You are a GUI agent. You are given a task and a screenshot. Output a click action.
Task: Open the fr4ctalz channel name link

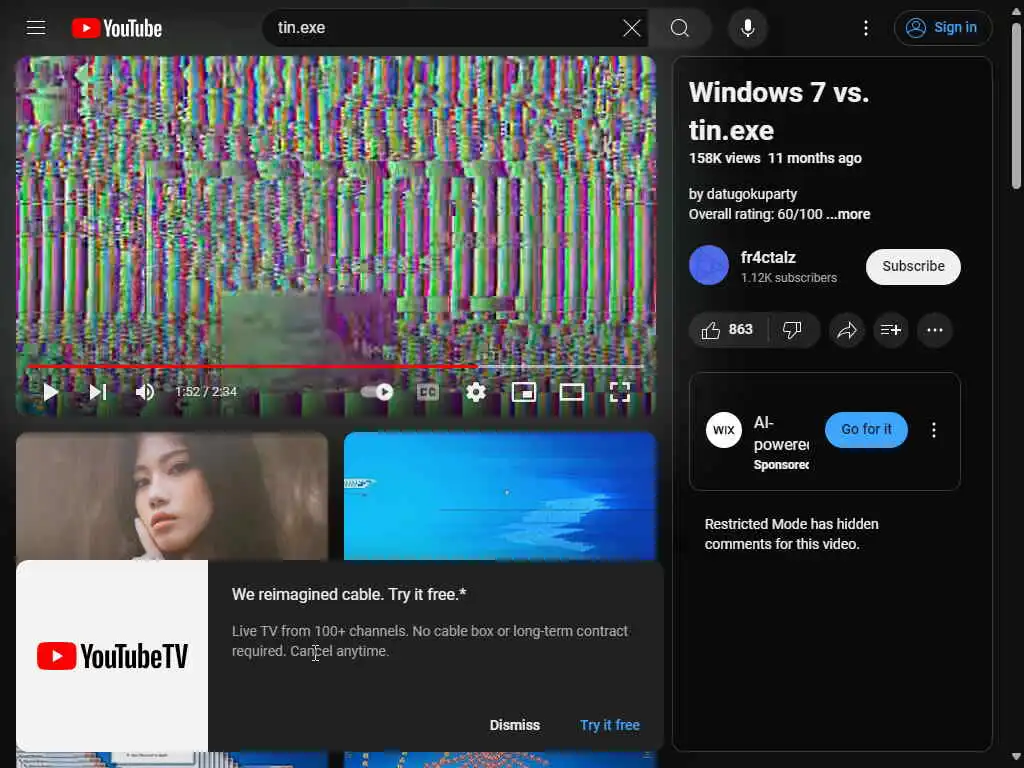pos(768,257)
